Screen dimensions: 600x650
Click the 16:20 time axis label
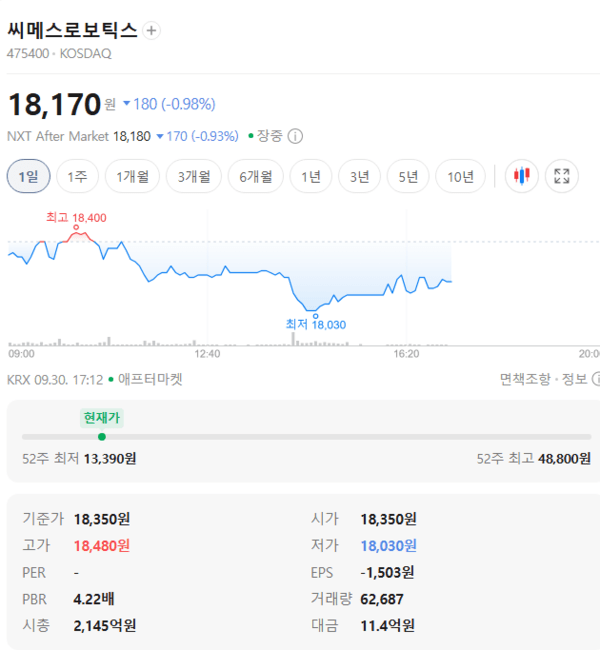pyautogui.click(x=406, y=354)
